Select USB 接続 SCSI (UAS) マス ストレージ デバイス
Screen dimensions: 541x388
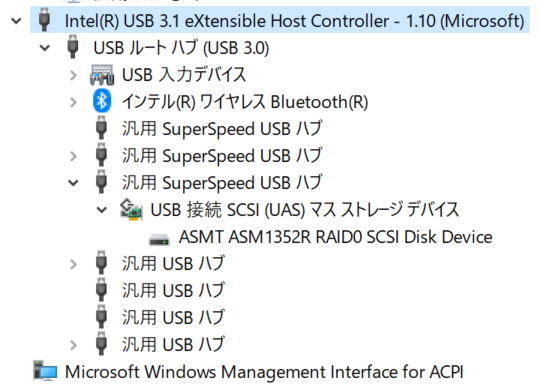coord(305,210)
